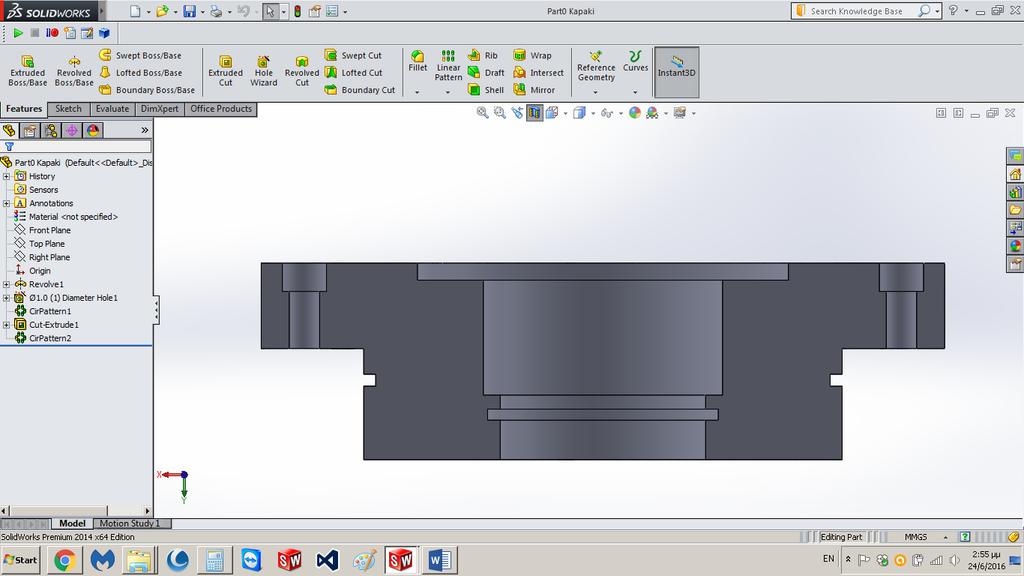Play the macro with green arrow
This screenshot has height=576, width=1024.
point(18,33)
